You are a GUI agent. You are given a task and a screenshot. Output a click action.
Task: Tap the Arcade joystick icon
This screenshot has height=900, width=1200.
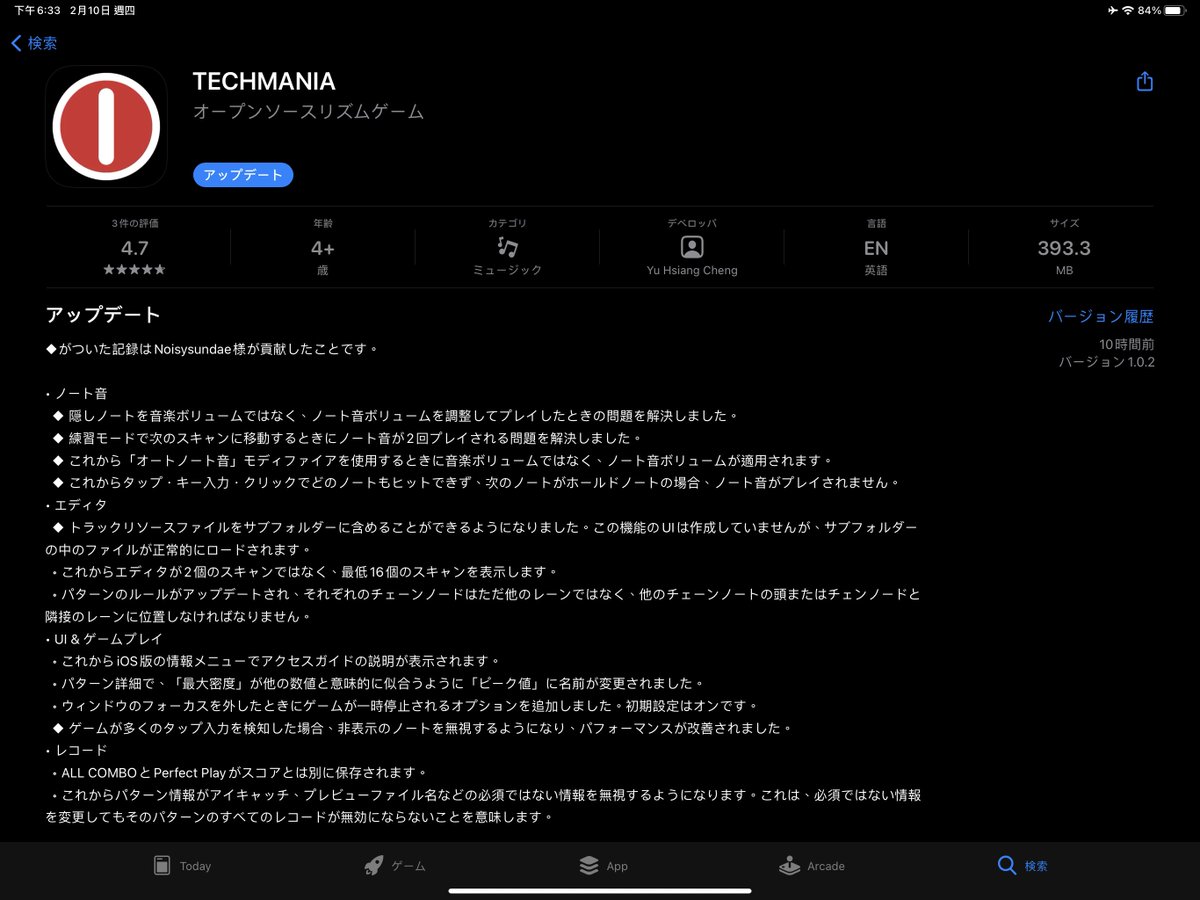click(789, 866)
